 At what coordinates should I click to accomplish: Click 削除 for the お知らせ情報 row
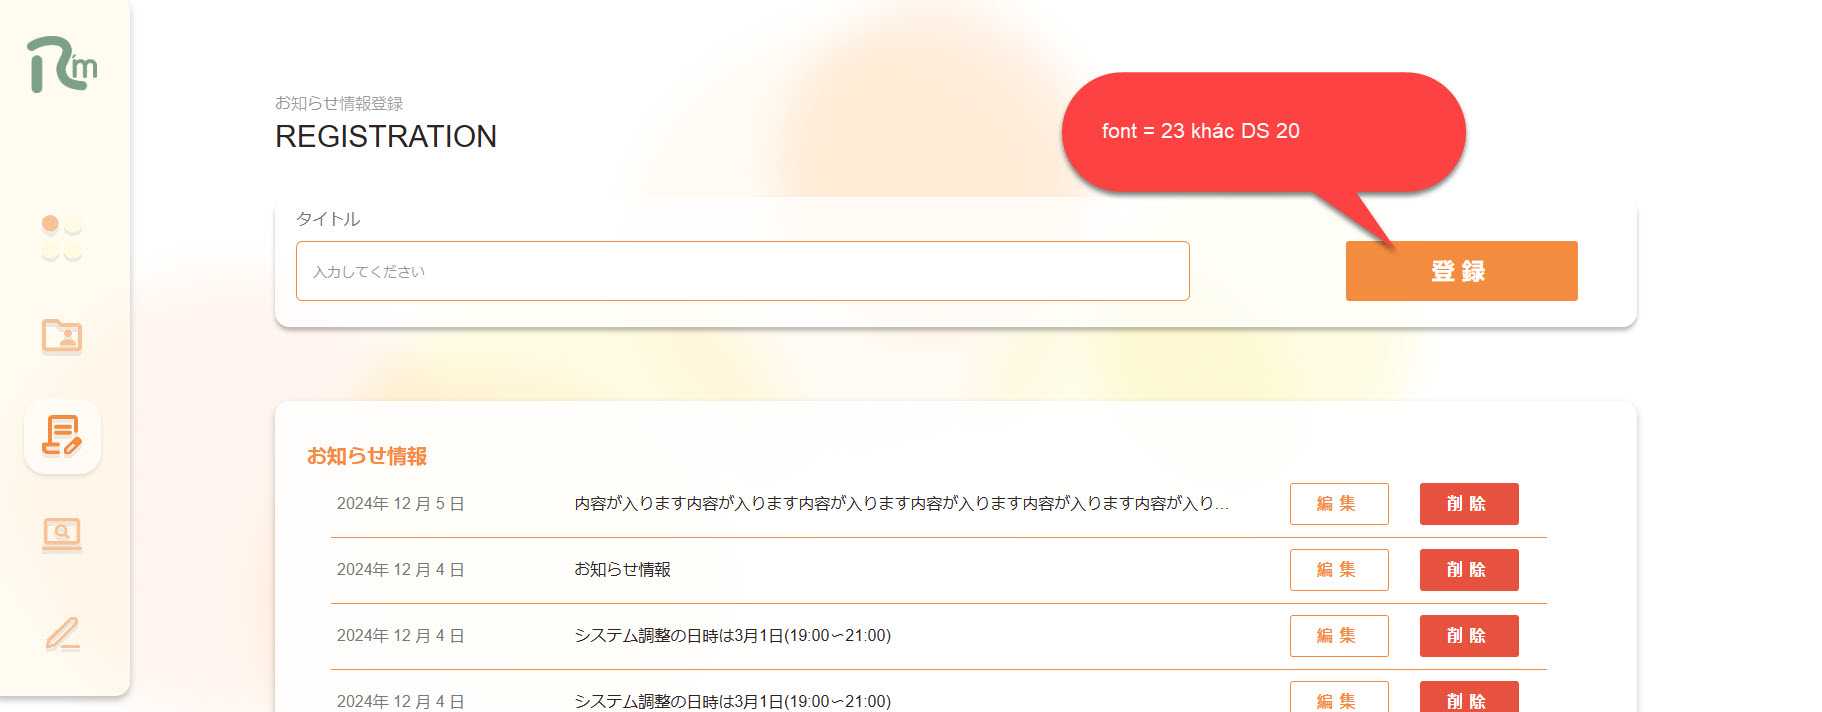(x=1469, y=570)
